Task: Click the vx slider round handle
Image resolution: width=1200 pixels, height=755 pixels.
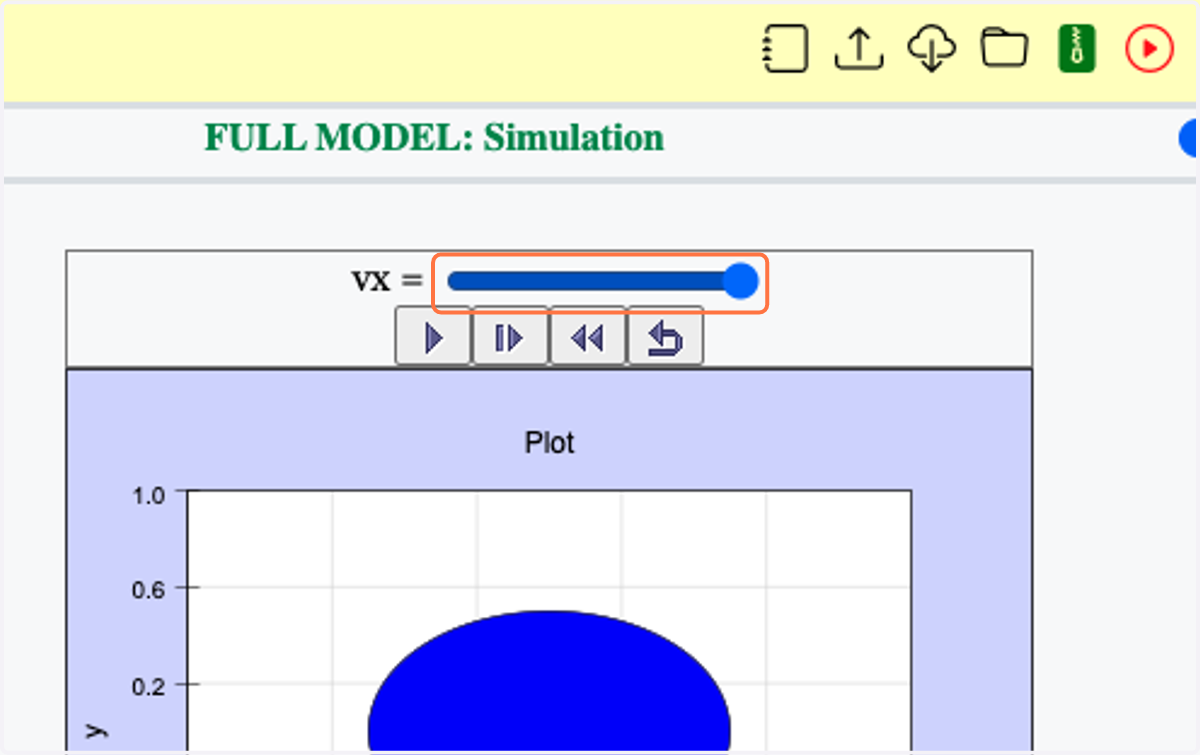Action: [x=740, y=281]
